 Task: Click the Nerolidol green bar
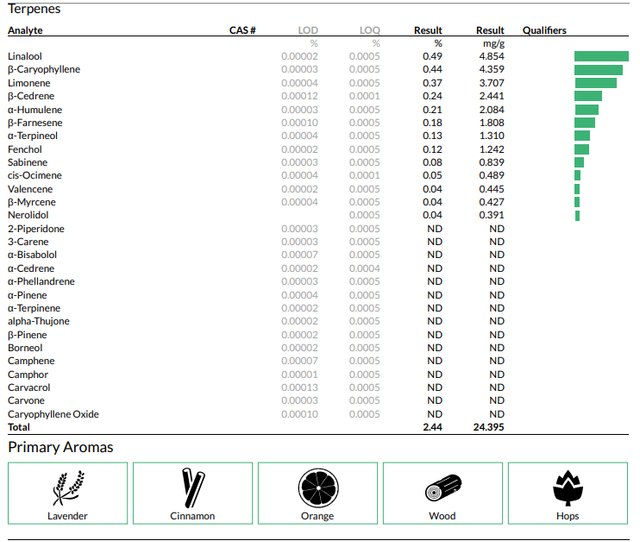click(577, 215)
